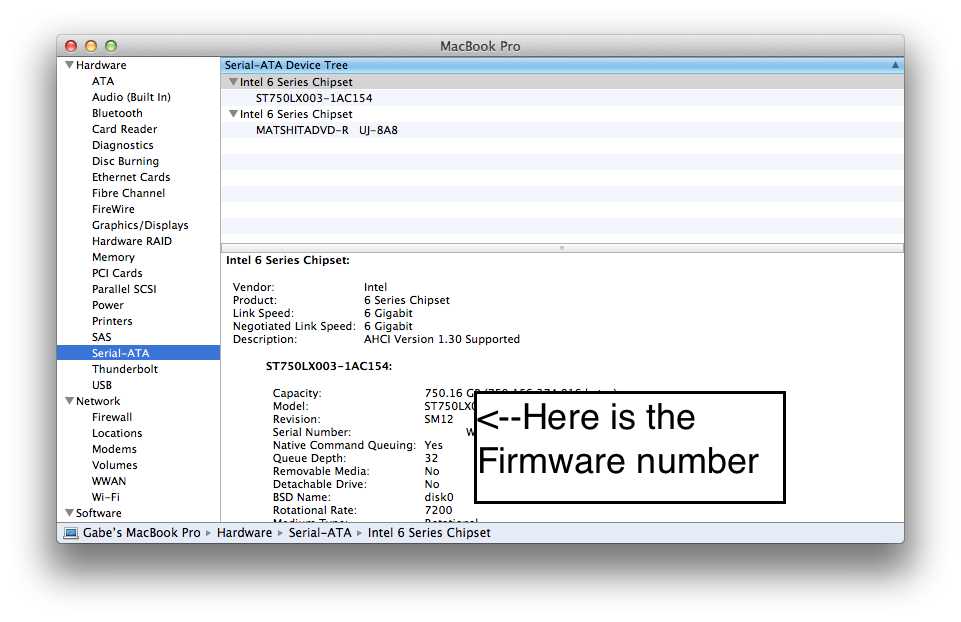
Task: Select Graphics/Displays in sidebar
Action: 140,225
